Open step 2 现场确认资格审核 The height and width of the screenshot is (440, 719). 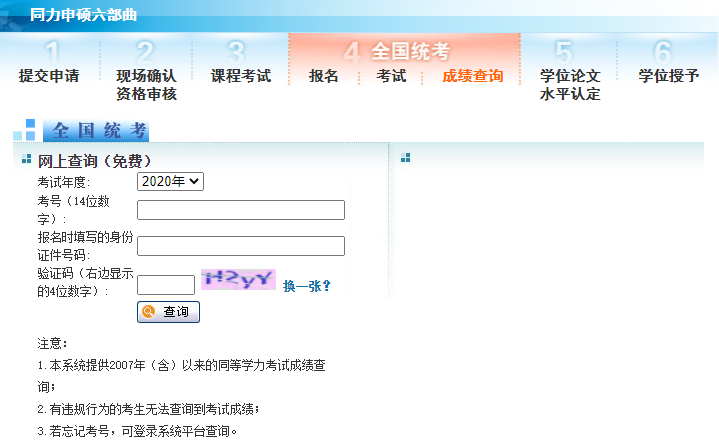point(146,84)
